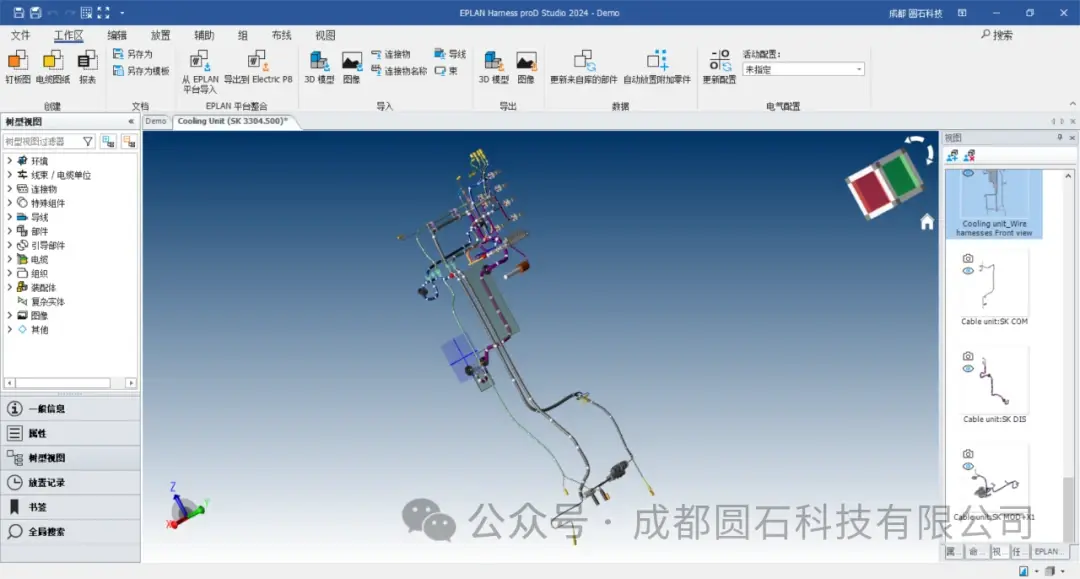Import image in the 导入 group
Screen dimensions: 1080x579
coord(352,67)
